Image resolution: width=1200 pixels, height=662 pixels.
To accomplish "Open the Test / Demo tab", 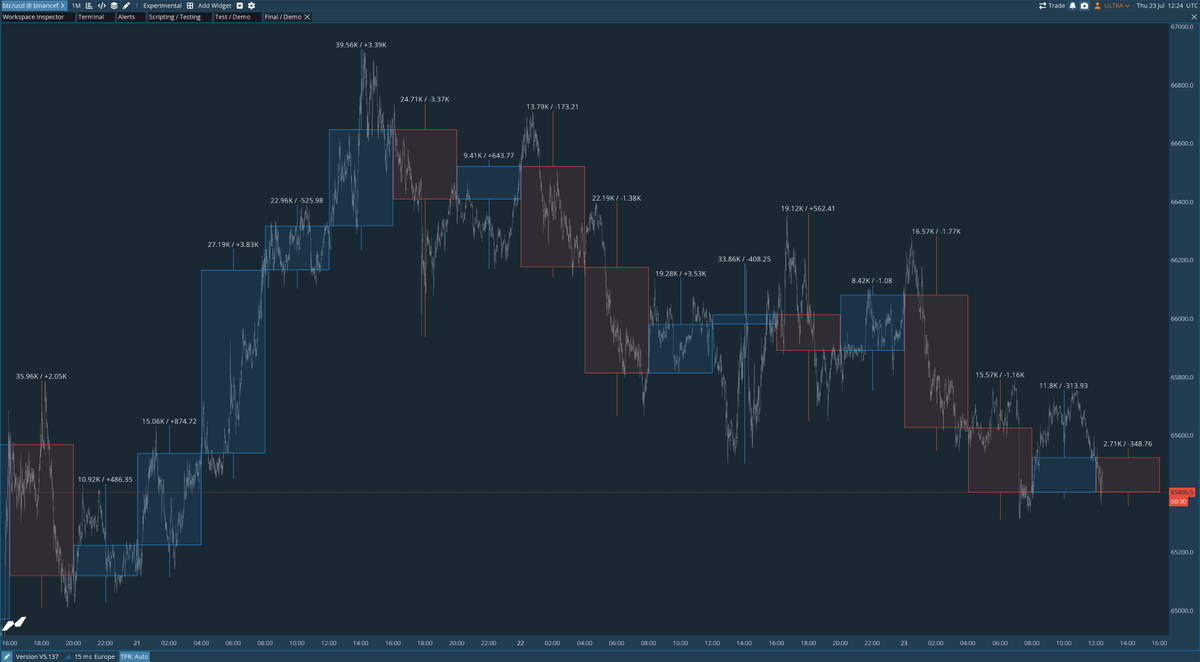I will [237, 17].
